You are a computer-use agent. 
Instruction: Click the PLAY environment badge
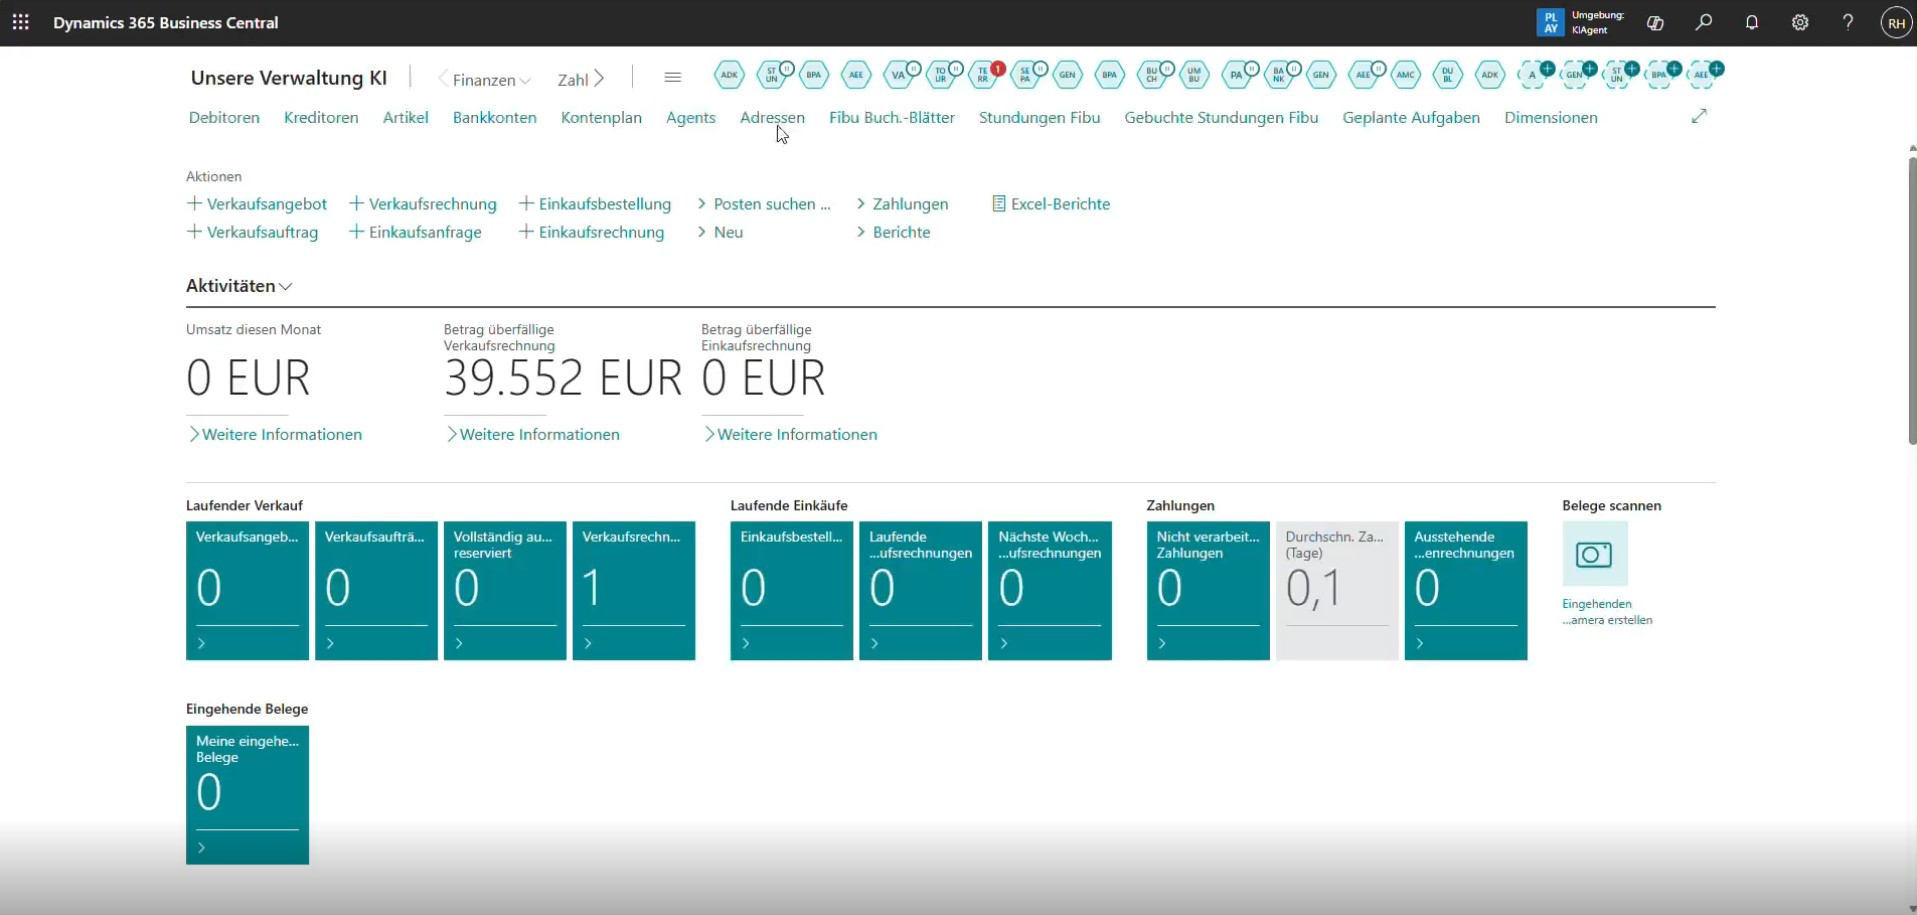click(1550, 23)
